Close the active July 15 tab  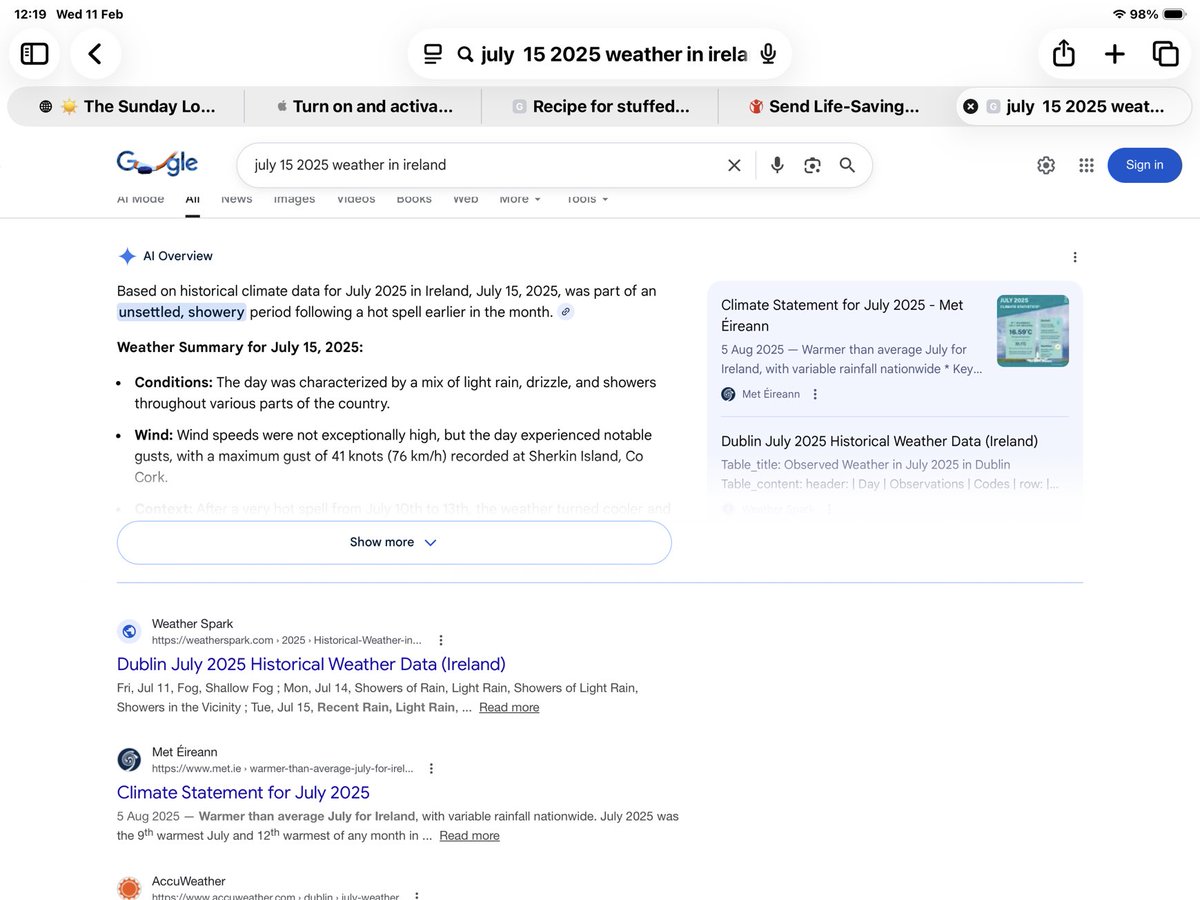970,106
